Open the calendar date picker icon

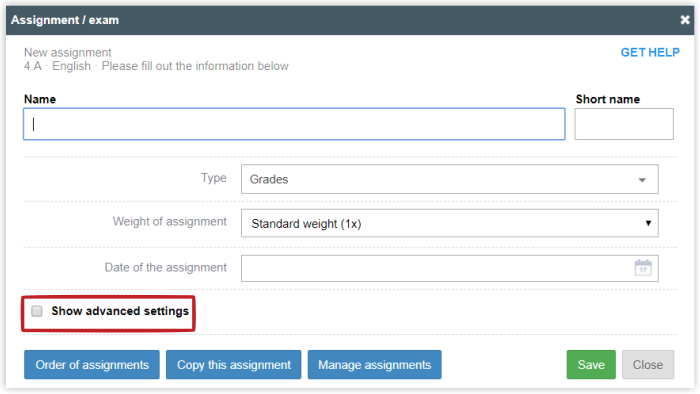tap(643, 268)
